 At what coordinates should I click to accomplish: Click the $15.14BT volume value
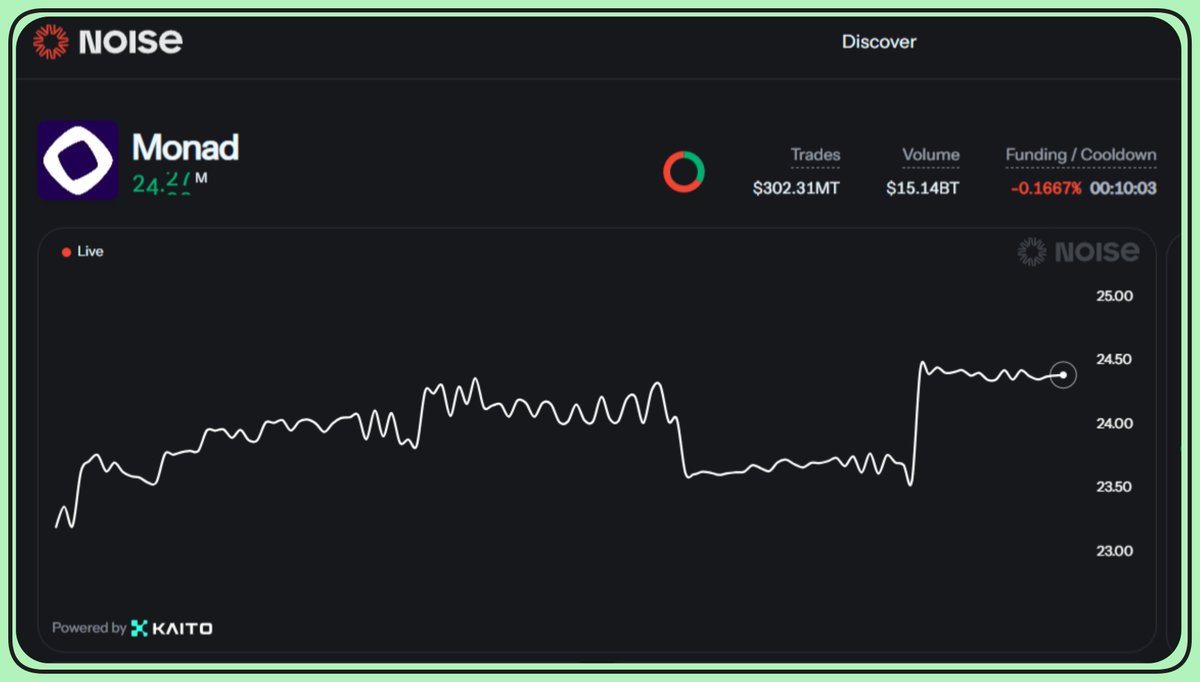coord(922,187)
